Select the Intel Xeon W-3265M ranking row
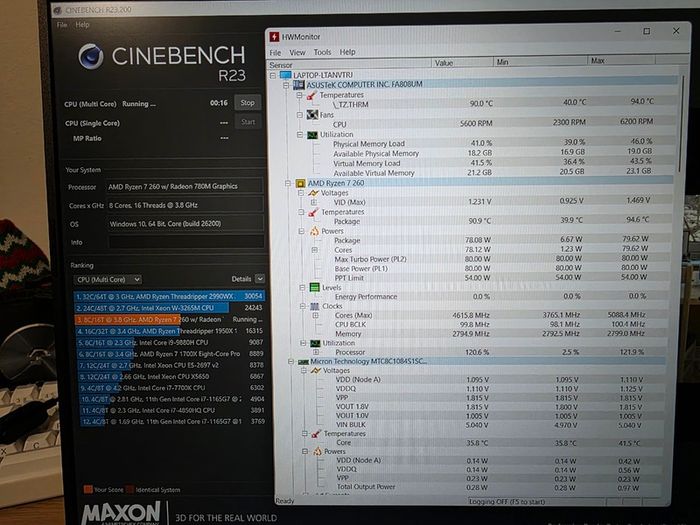 170,308
